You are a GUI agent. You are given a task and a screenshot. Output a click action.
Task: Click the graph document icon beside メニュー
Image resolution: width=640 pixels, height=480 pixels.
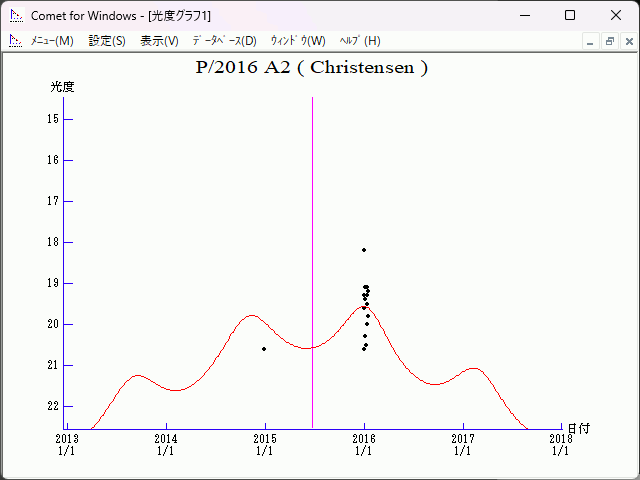click(x=15, y=41)
